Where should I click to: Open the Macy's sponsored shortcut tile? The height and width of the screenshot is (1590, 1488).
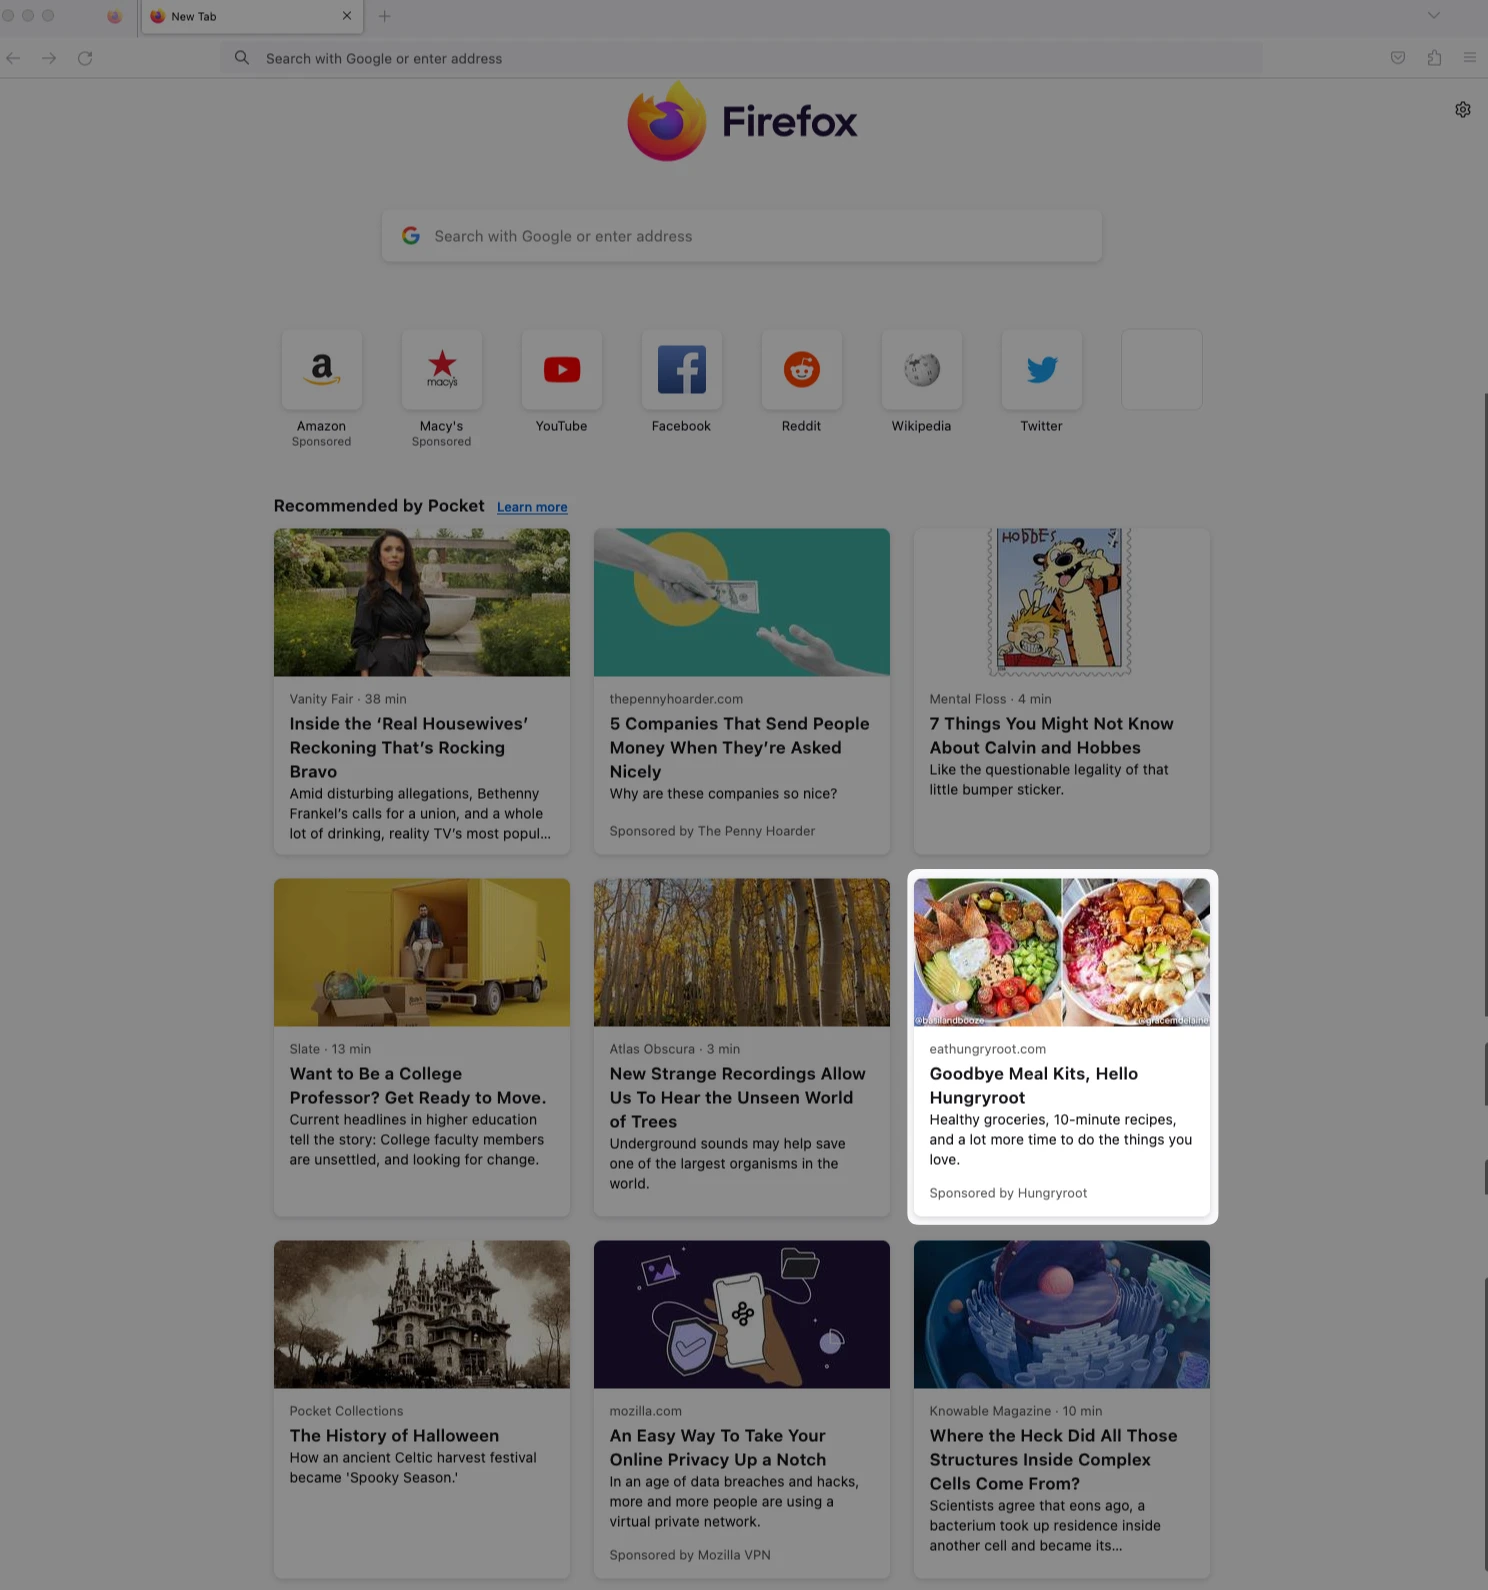coord(442,370)
